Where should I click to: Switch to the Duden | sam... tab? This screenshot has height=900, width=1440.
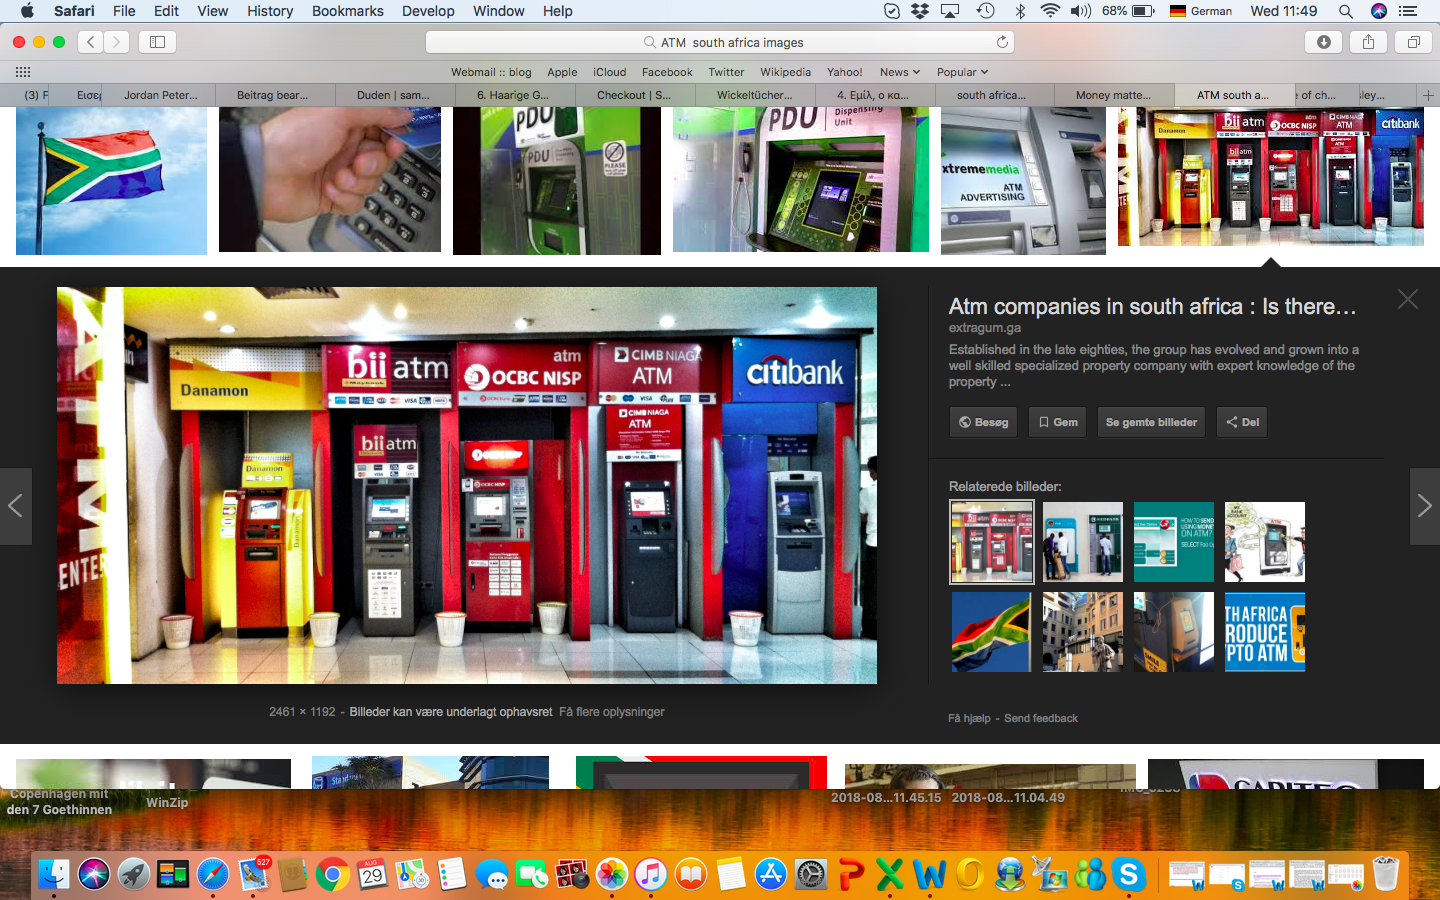(x=393, y=95)
